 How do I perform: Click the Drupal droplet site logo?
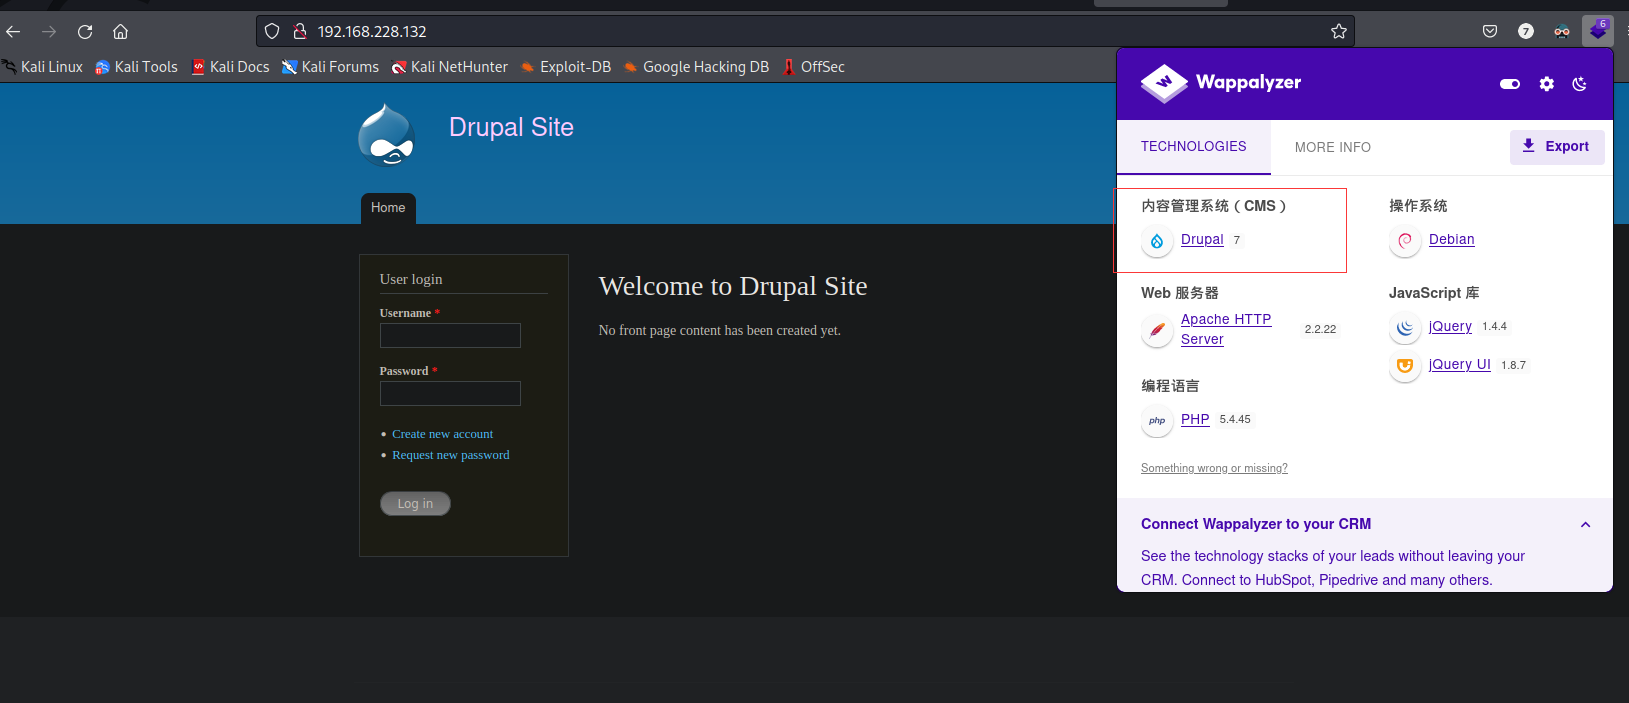point(386,135)
